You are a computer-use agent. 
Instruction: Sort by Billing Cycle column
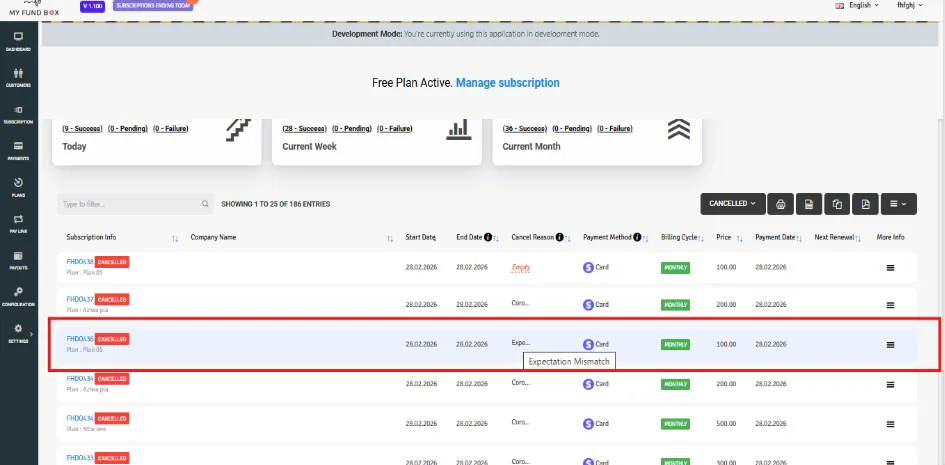point(701,239)
